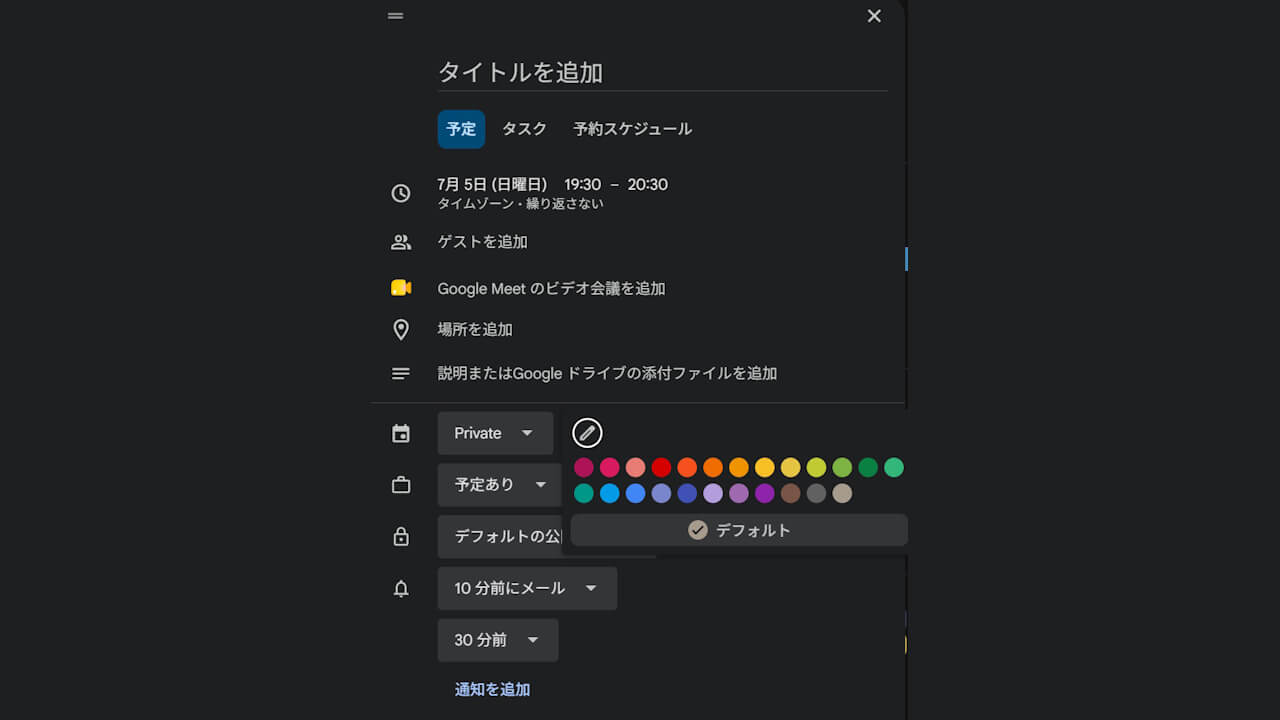This screenshot has width=1280, height=720.
Task: Pick the pure red color swatch
Action: click(661, 467)
